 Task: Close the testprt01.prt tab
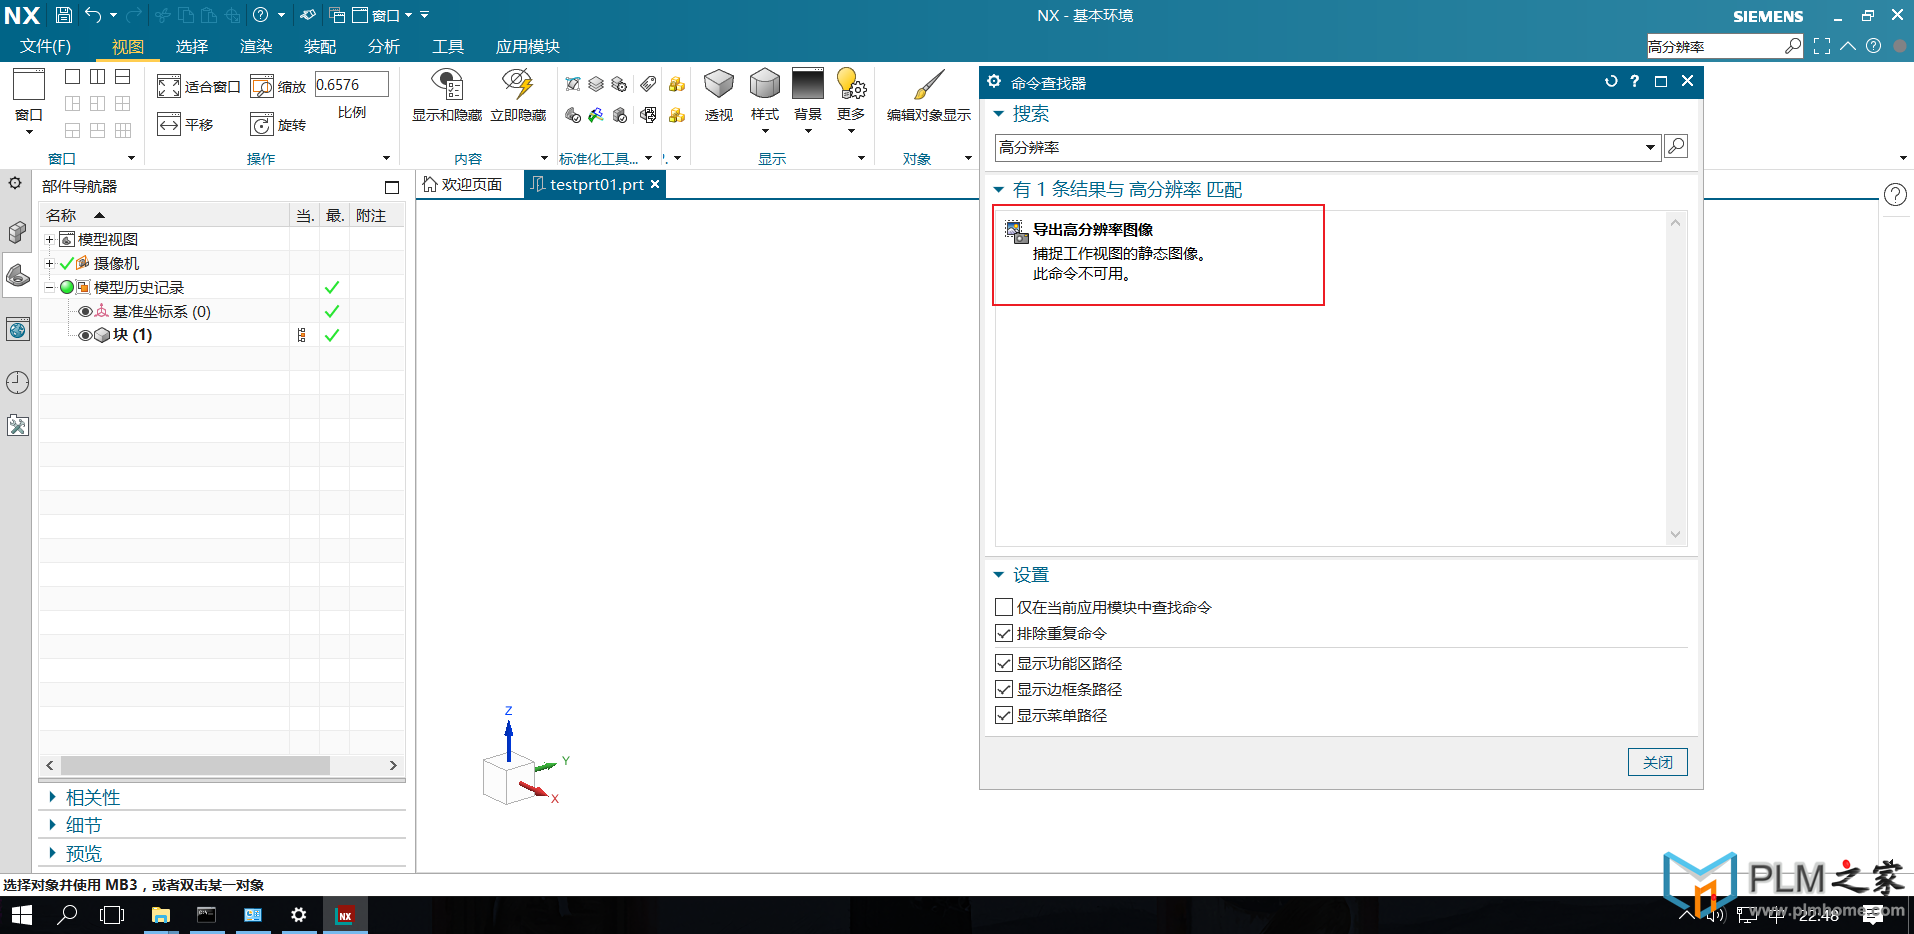[x=655, y=184]
